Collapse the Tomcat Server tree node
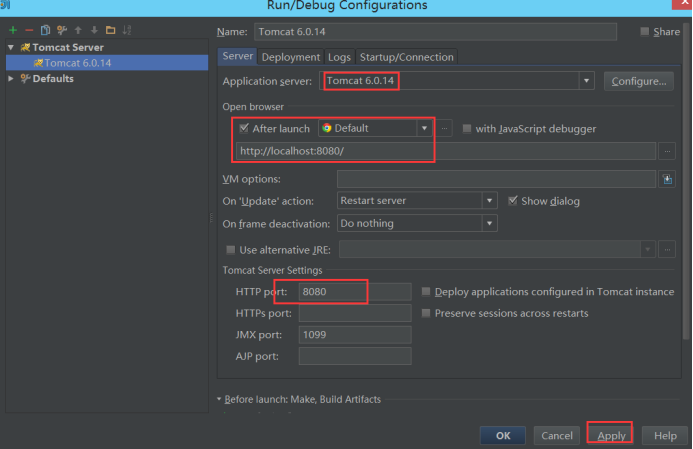This screenshot has width=693, height=449. (x=11, y=47)
